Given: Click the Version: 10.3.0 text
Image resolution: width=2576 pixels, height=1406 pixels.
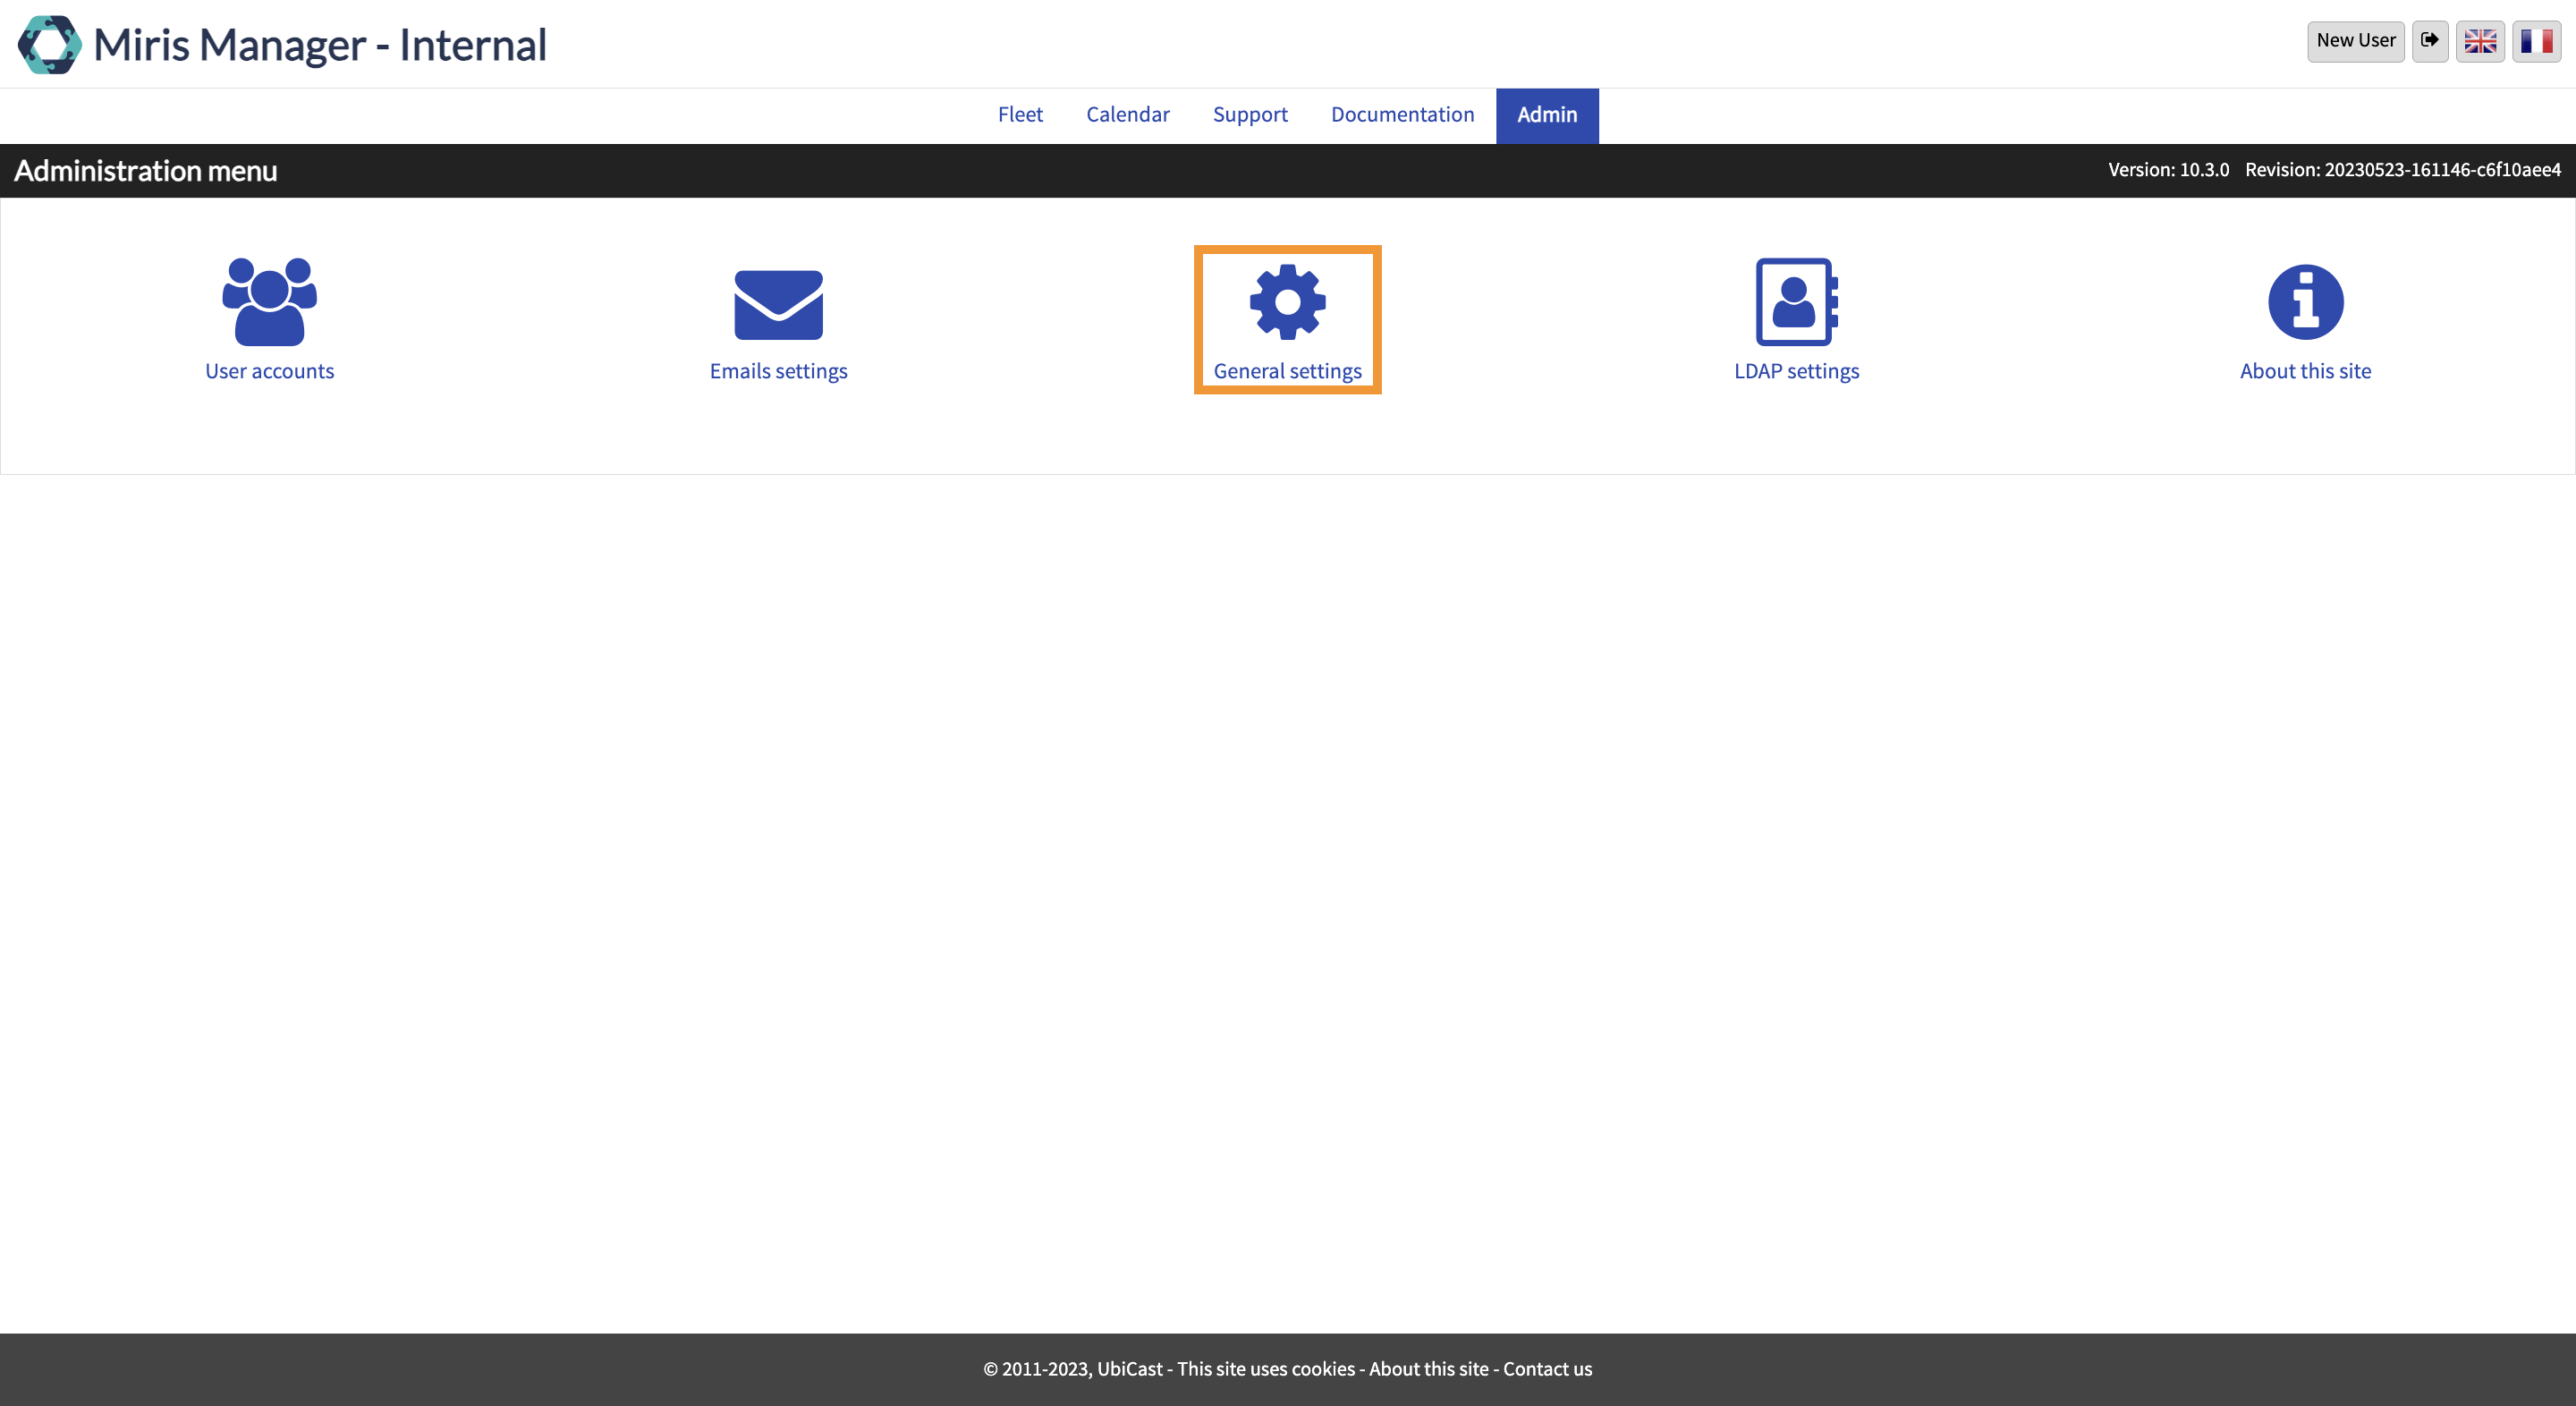Looking at the screenshot, I should point(2168,170).
